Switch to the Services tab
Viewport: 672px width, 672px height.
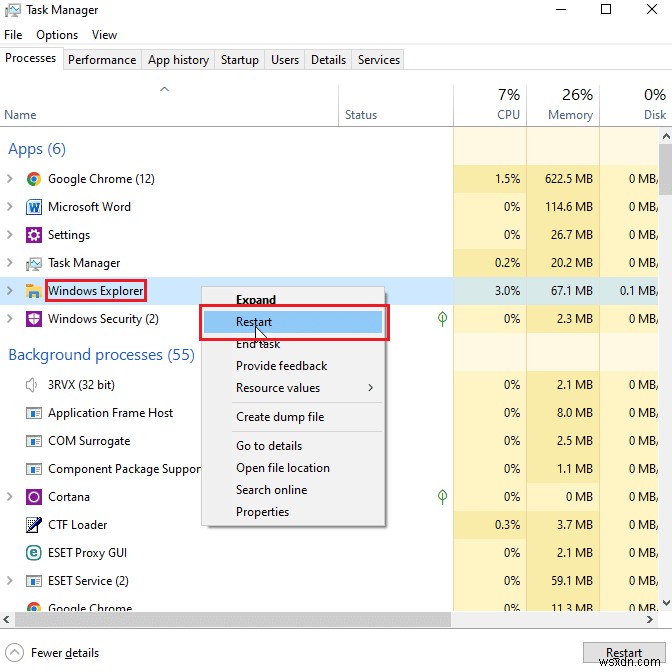pos(379,60)
